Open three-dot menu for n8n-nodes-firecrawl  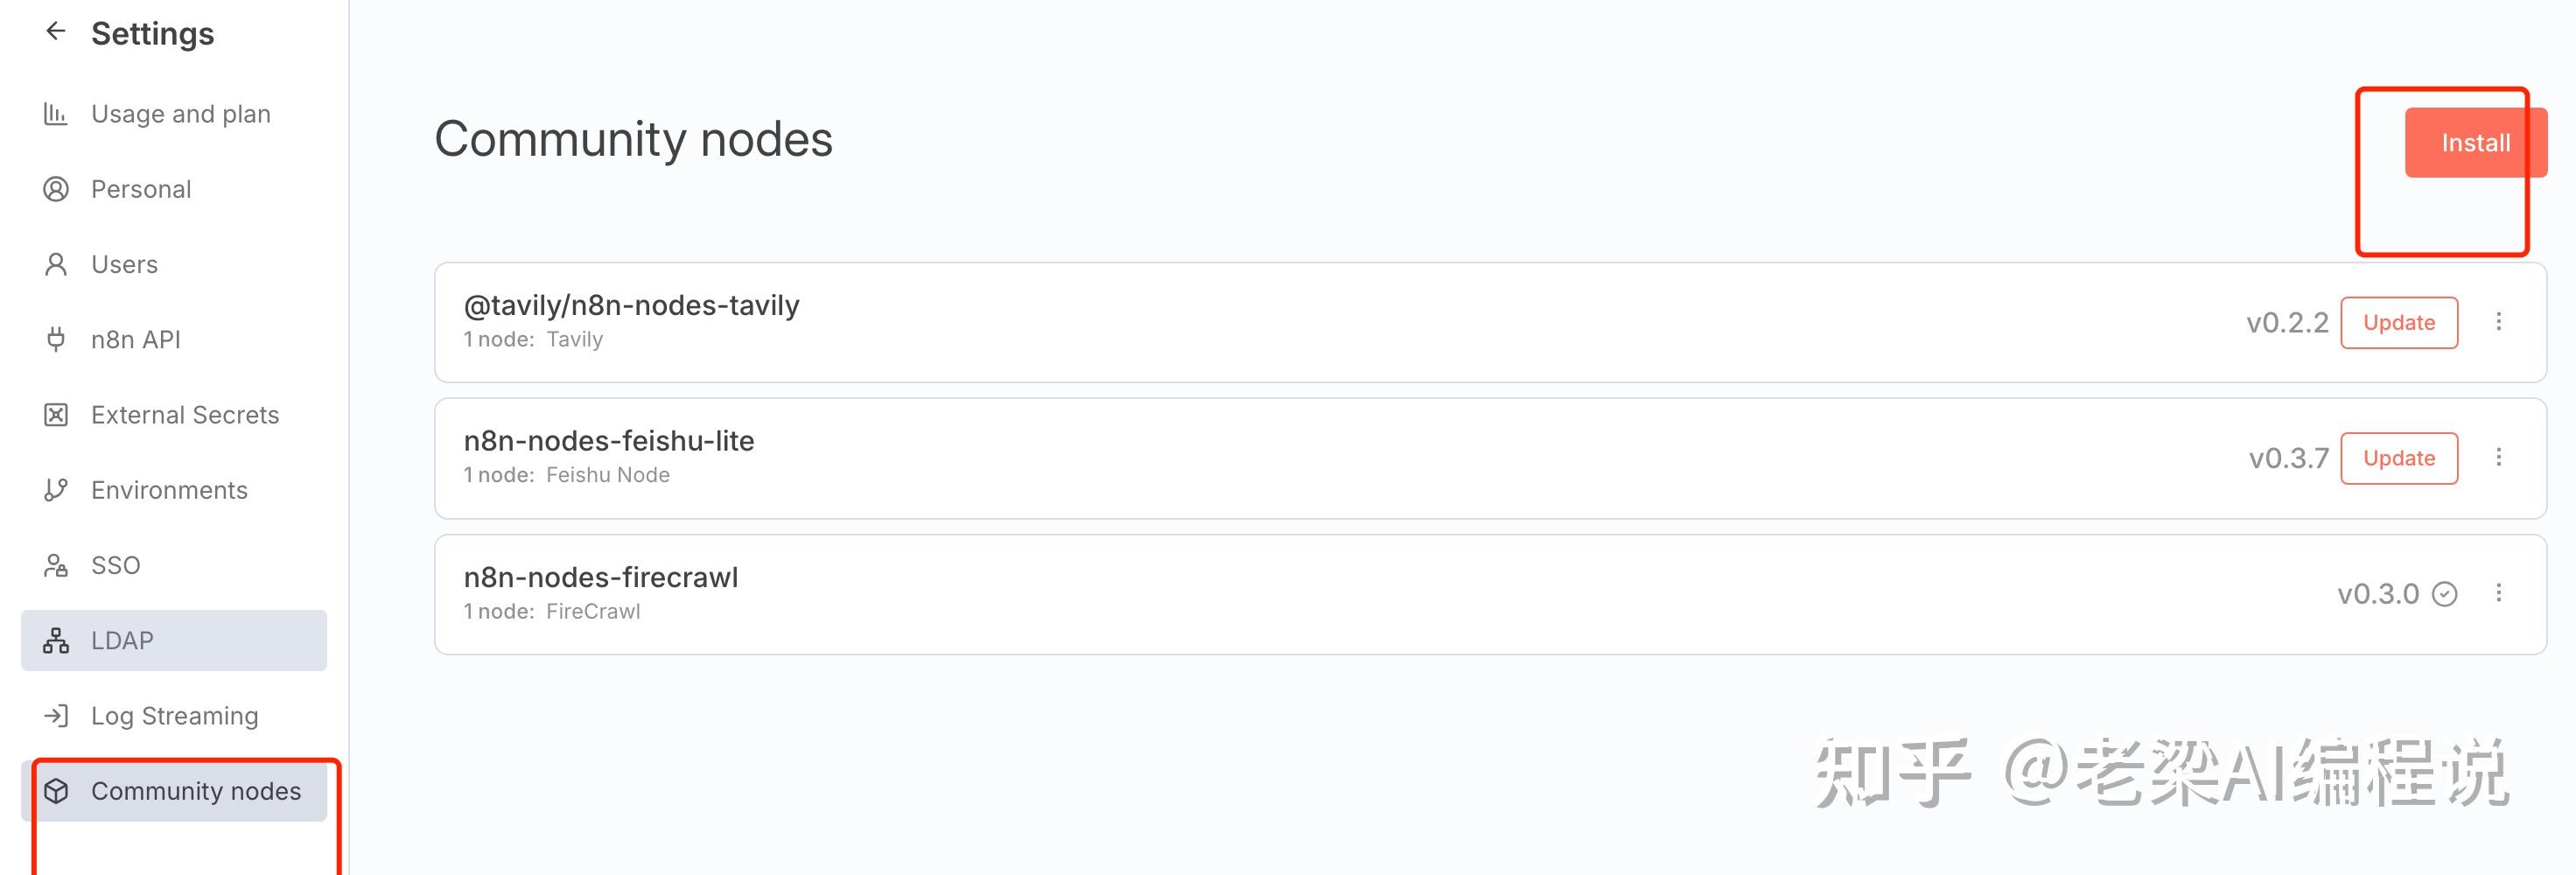(2498, 594)
